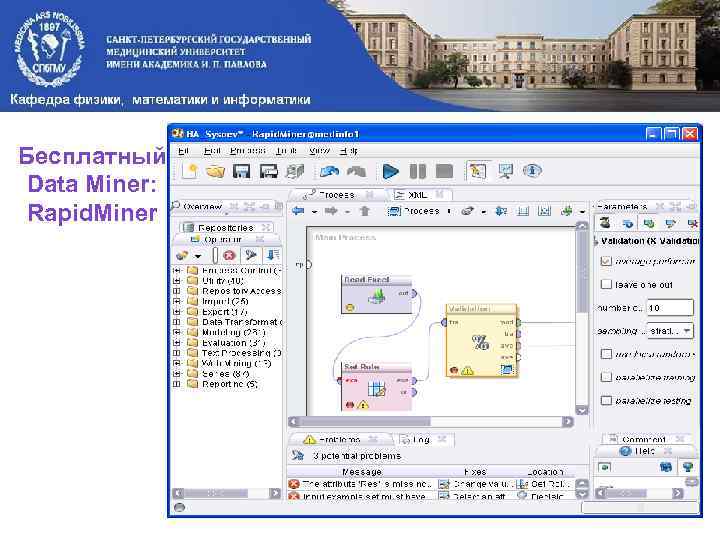720x540 pixels.
Task: Expand the Repository Access folder
Action: (177, 291)
